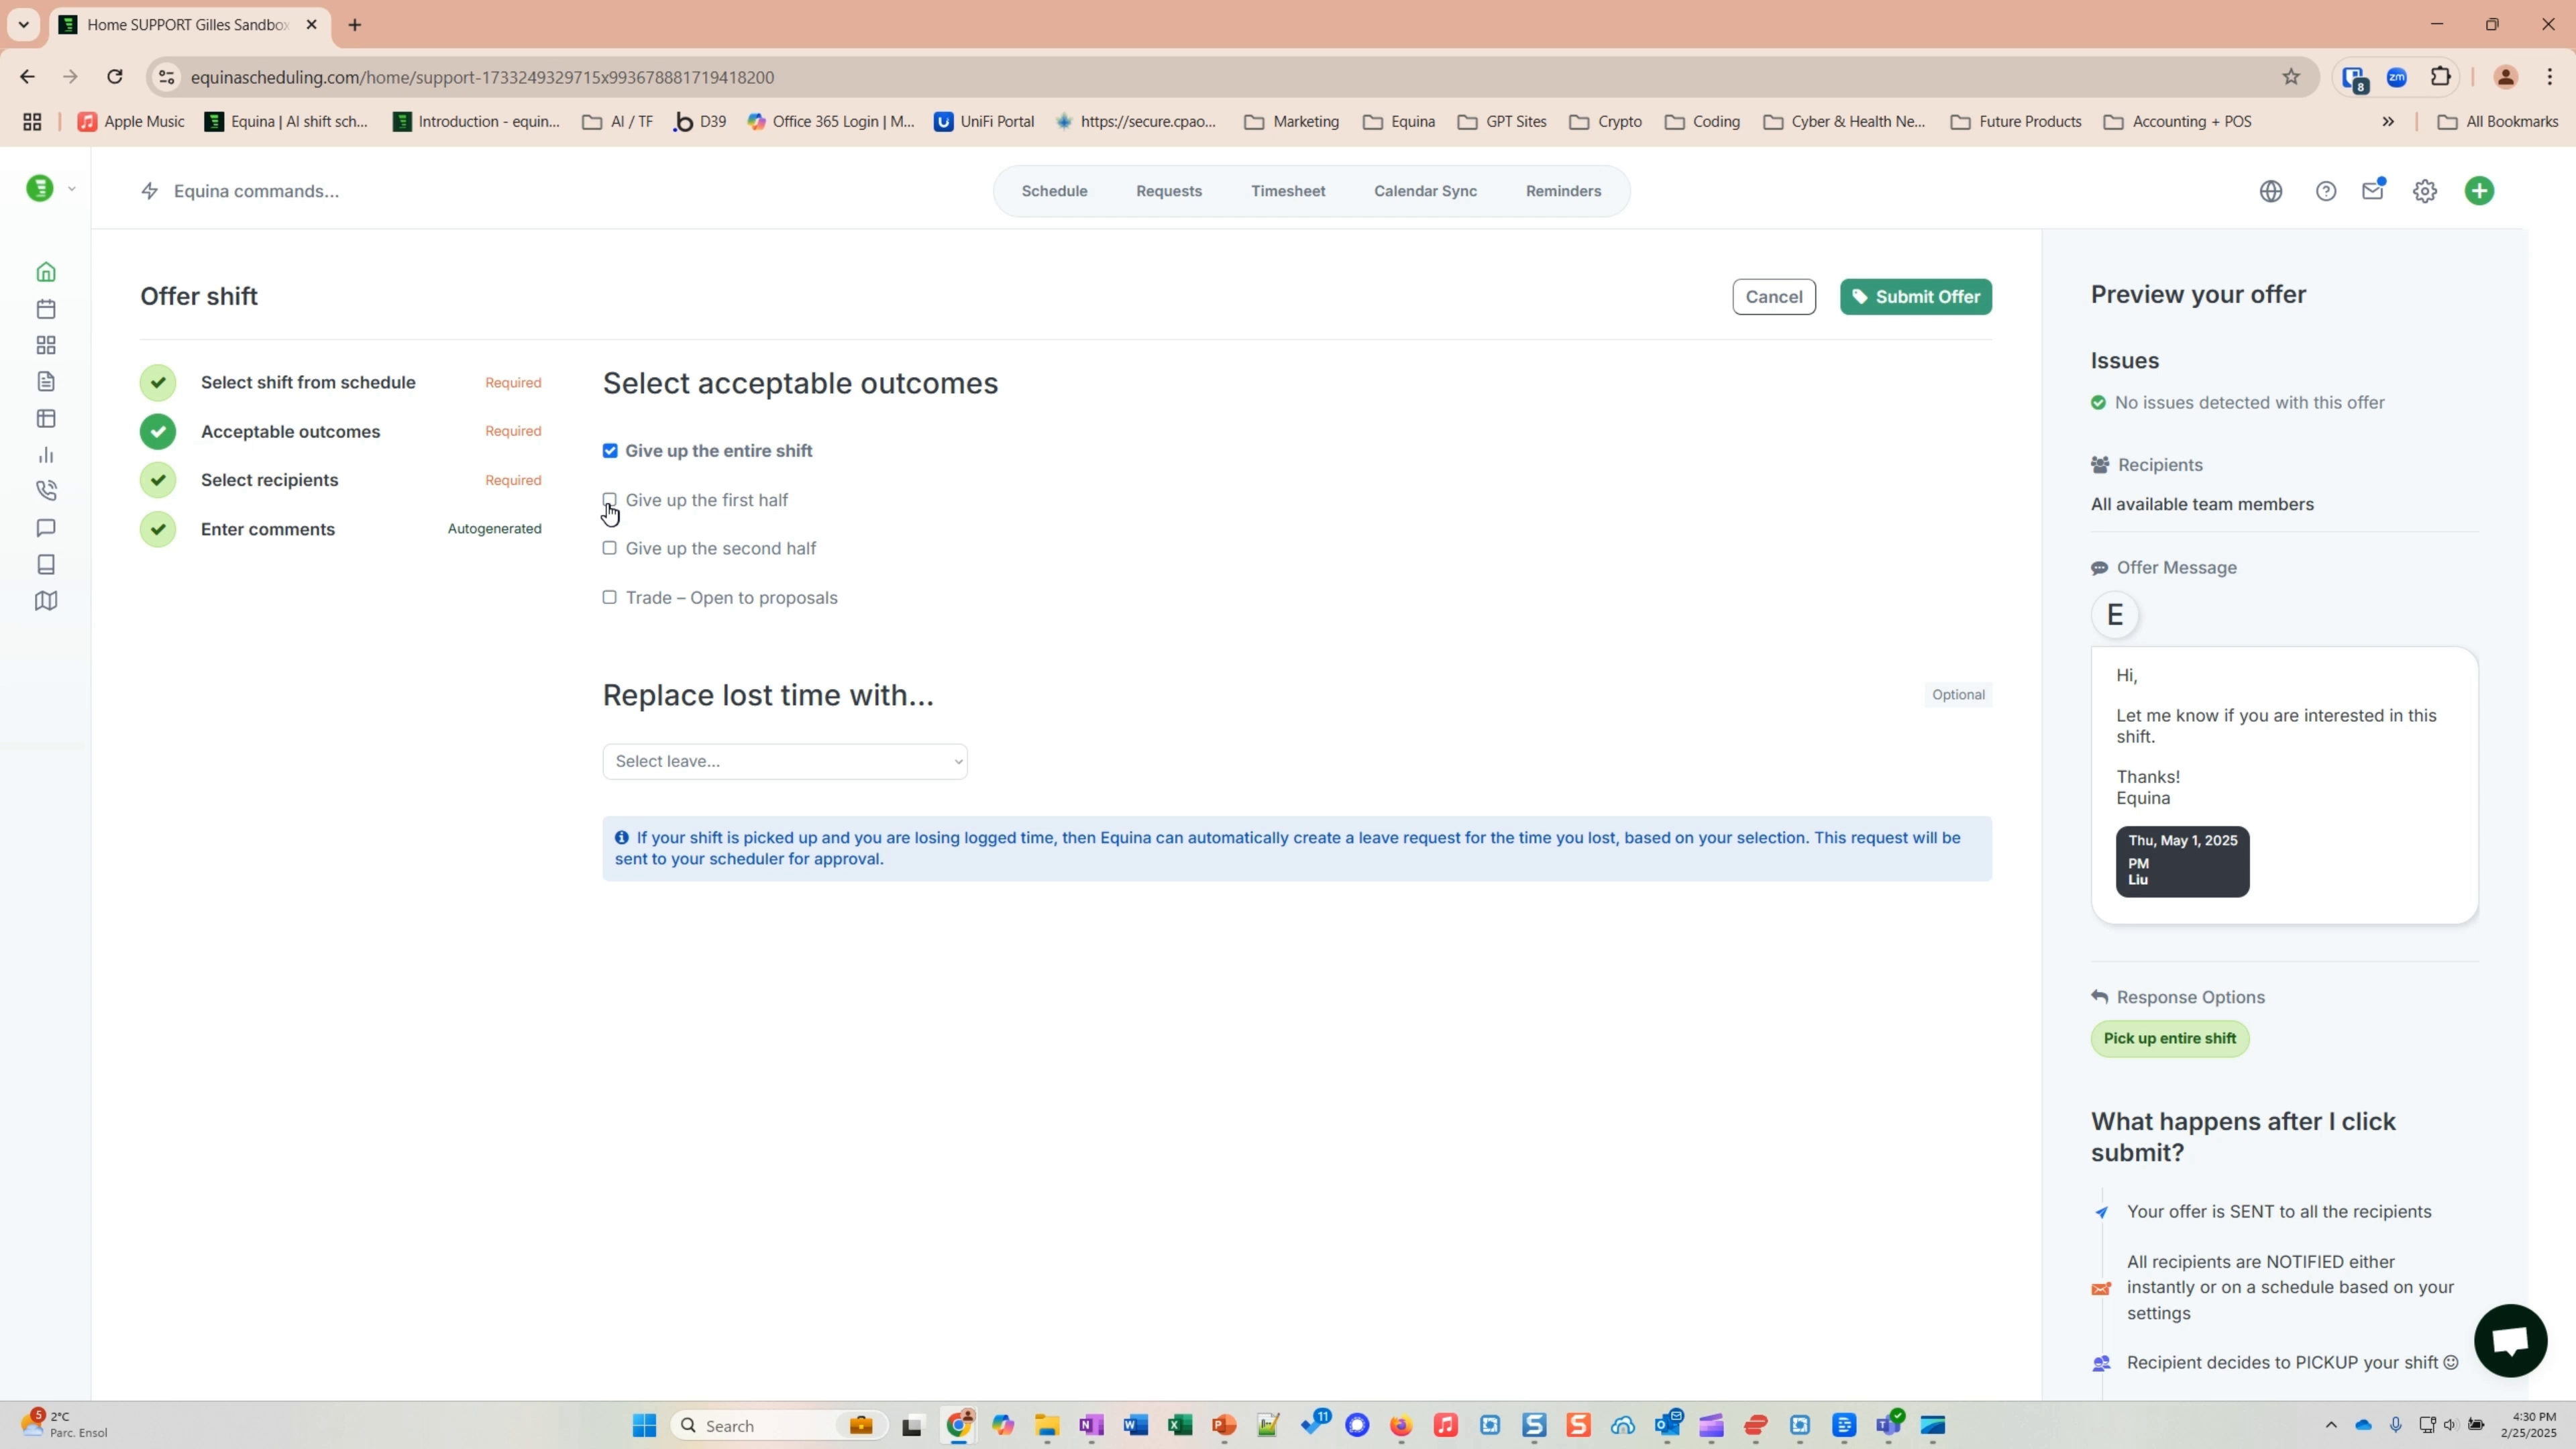Switch to the Timesheet tab

tap(1288, 190)
